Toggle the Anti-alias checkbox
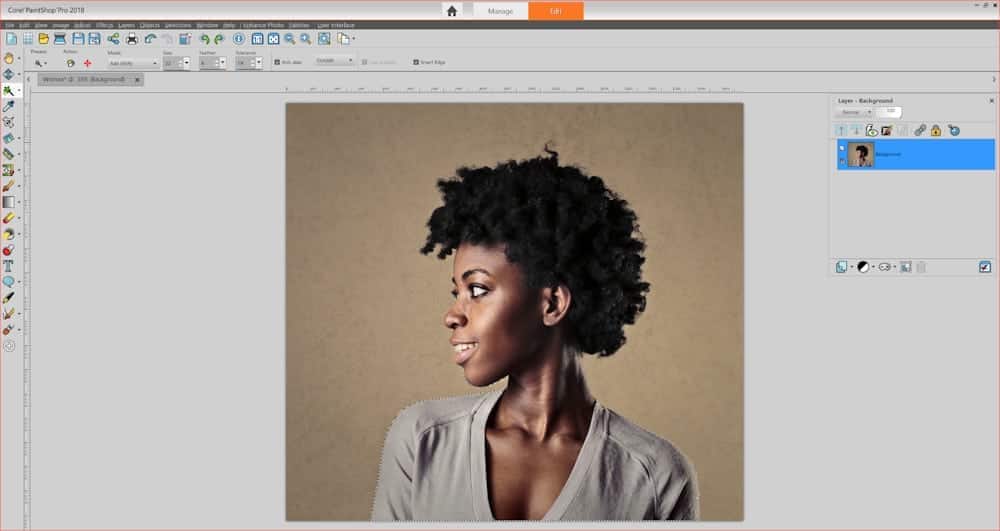 click(x=277, y=61)
